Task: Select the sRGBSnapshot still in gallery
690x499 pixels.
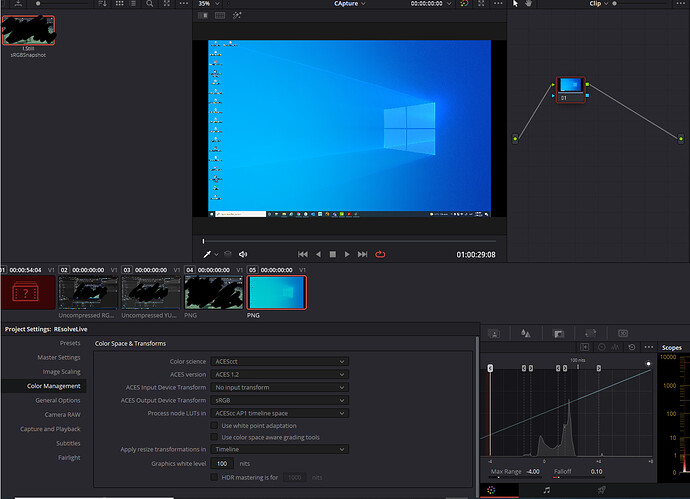Action: coord(29,30)
